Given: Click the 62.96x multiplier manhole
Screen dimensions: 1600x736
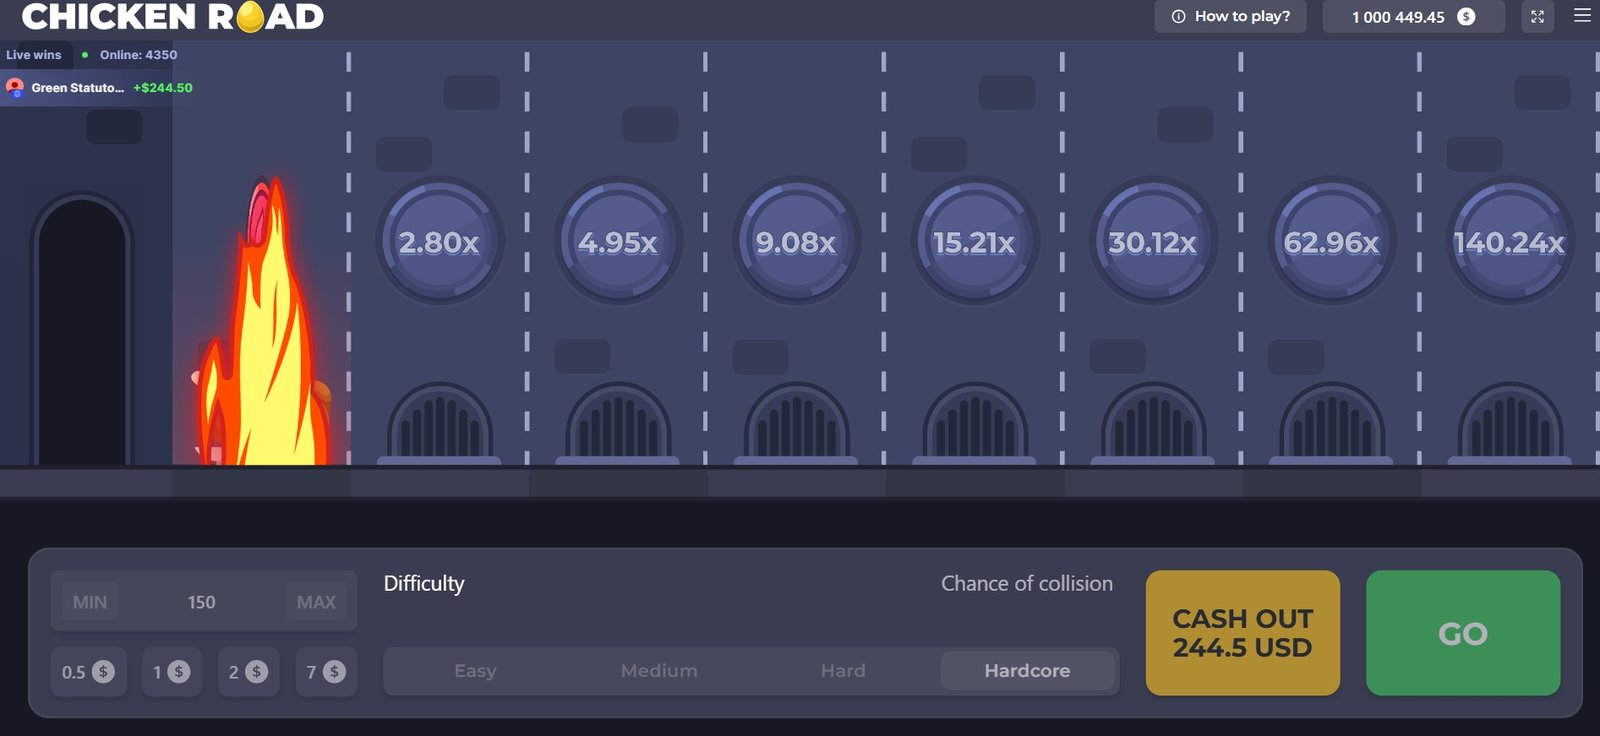Looking at the screenshot, I should click(1331, 242).
